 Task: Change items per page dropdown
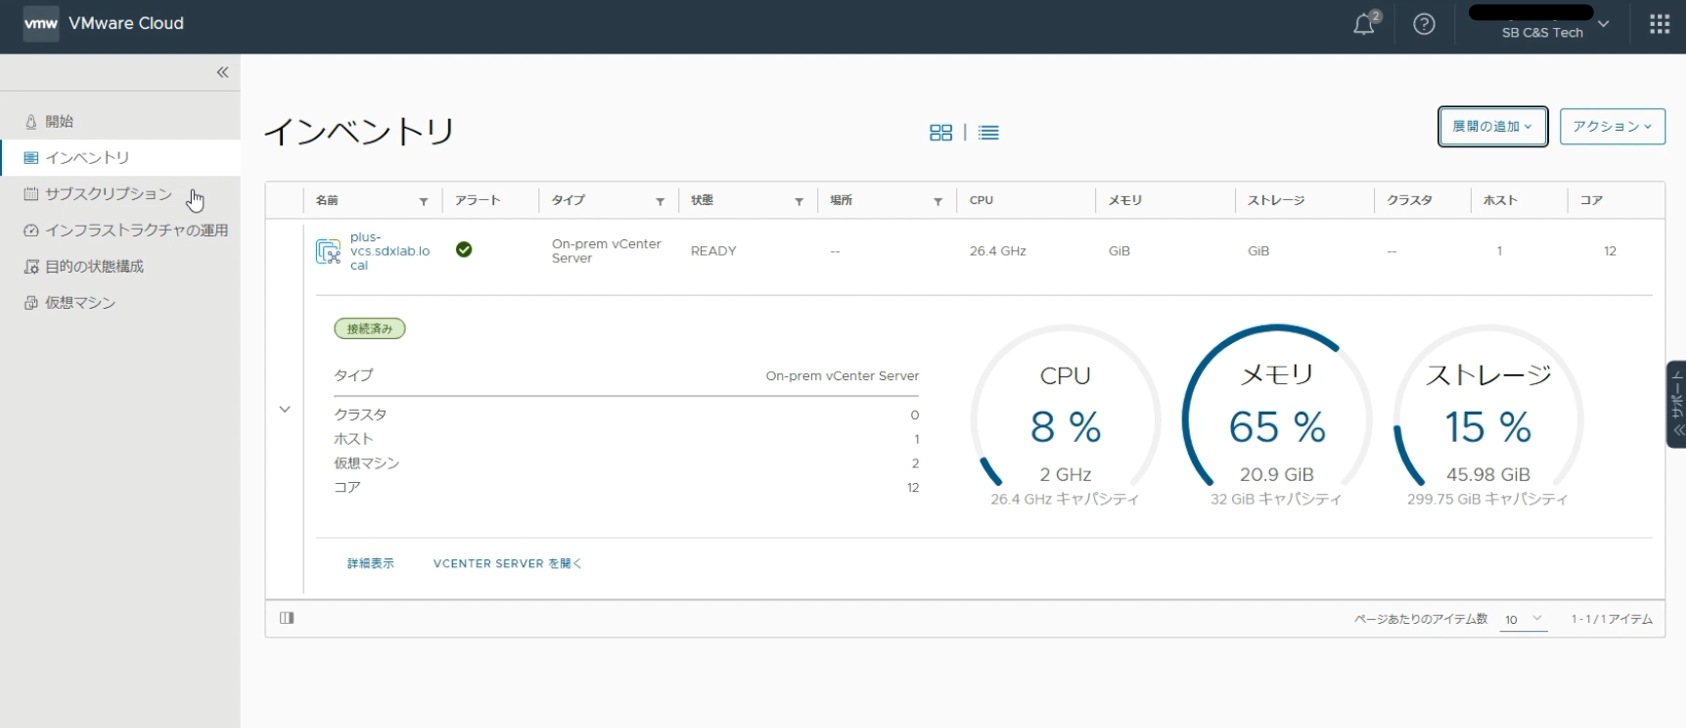(x=1524, y=619)
